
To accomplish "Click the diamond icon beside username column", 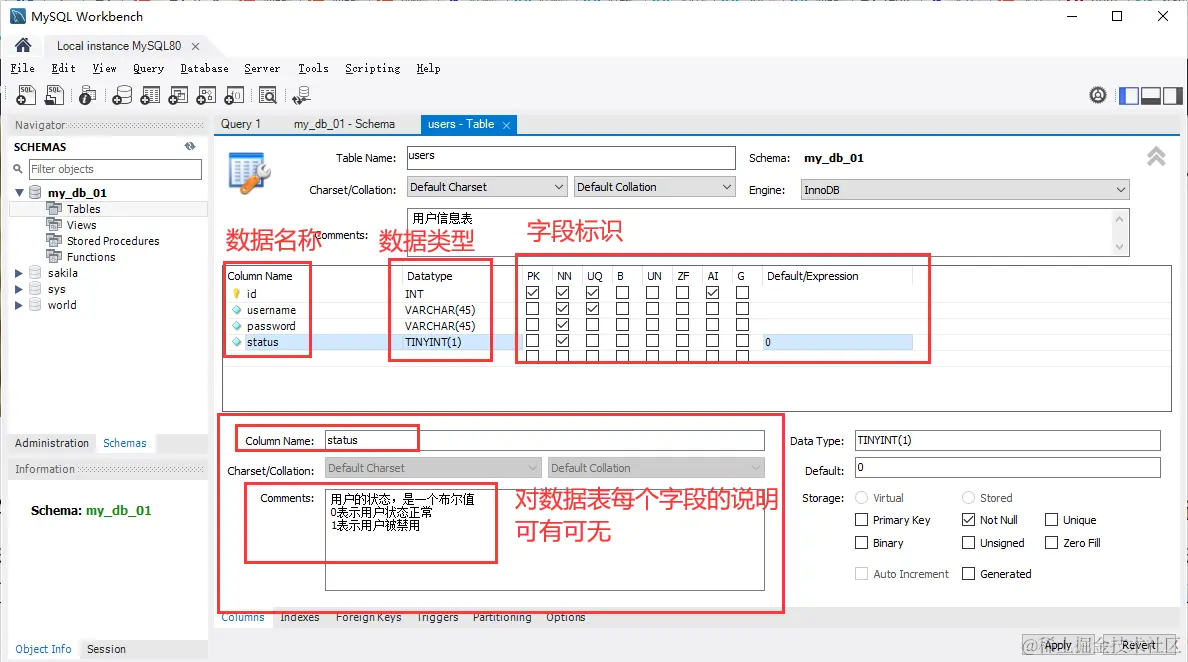I will tap(236, 310).
